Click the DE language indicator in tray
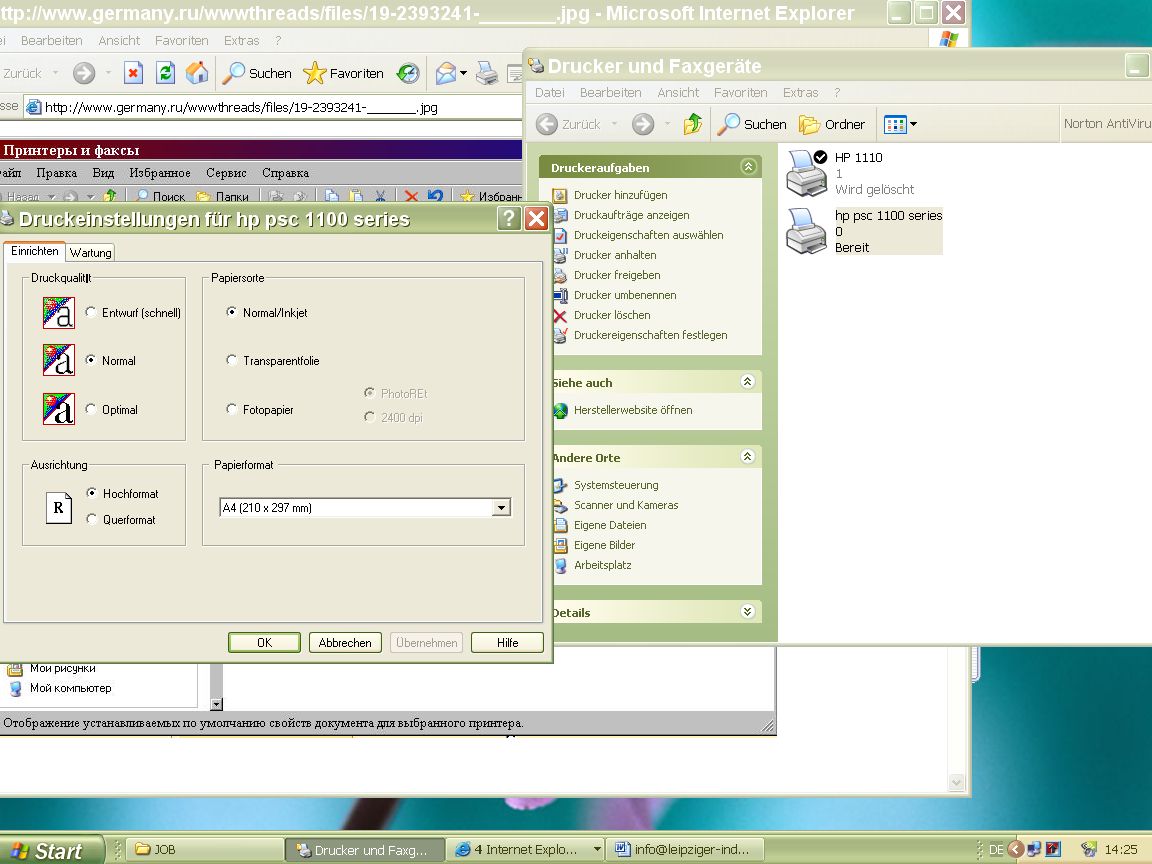The width and height of the screenshot is (1152, 864). tap(996, 850)
